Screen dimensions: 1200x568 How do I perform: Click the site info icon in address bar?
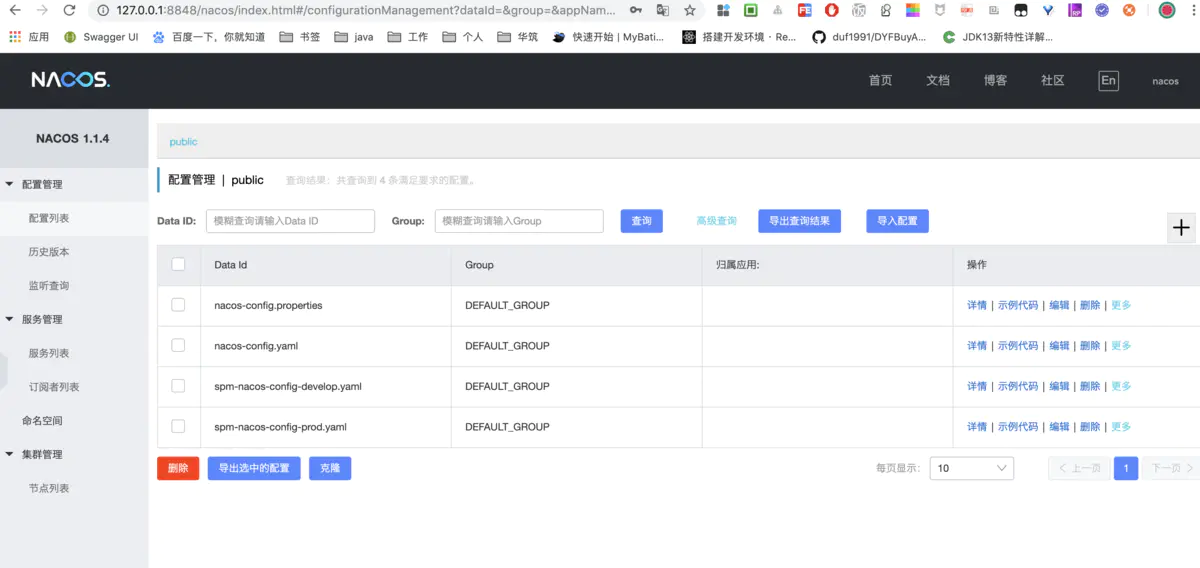103,10
